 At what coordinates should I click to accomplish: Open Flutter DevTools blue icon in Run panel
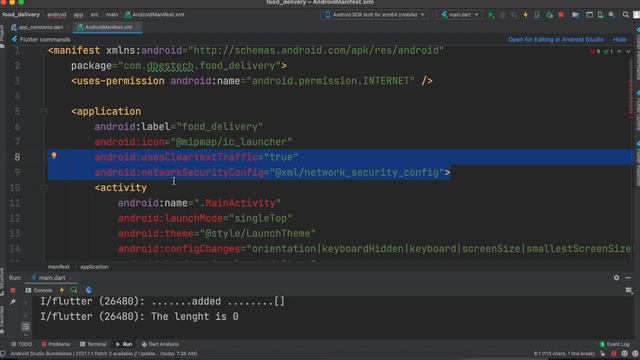pyautogui.click(x=89, y=290)
